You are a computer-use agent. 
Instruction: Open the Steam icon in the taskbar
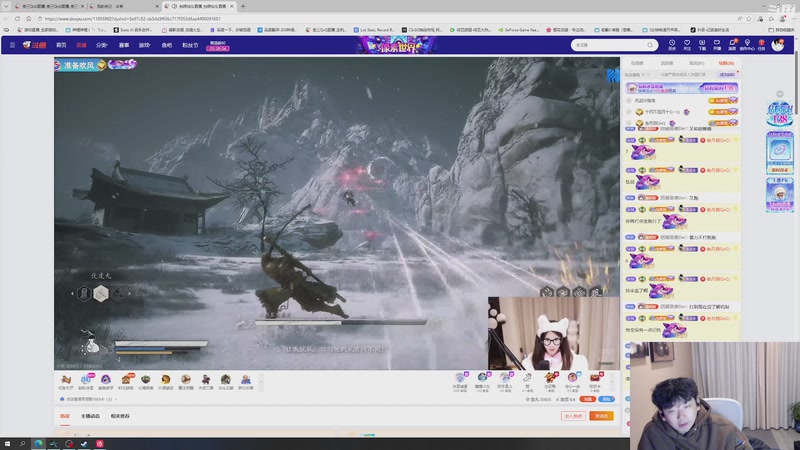[x=84, y=444]
